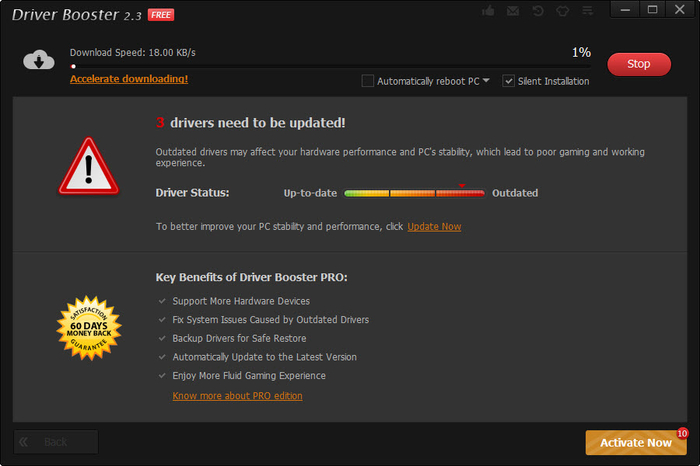Click the Activate Now button
This screenshot has height=466, width=700.
636,442
